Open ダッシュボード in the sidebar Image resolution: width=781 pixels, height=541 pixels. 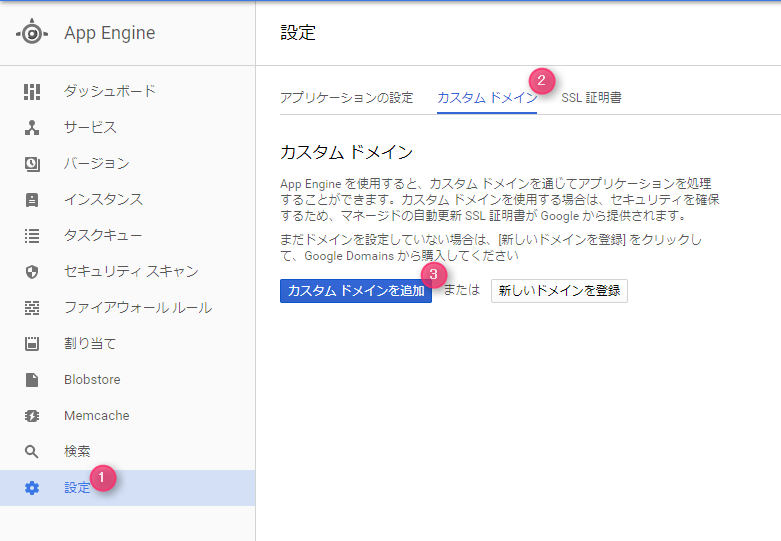pyautogui.click(x=128, y=92)
